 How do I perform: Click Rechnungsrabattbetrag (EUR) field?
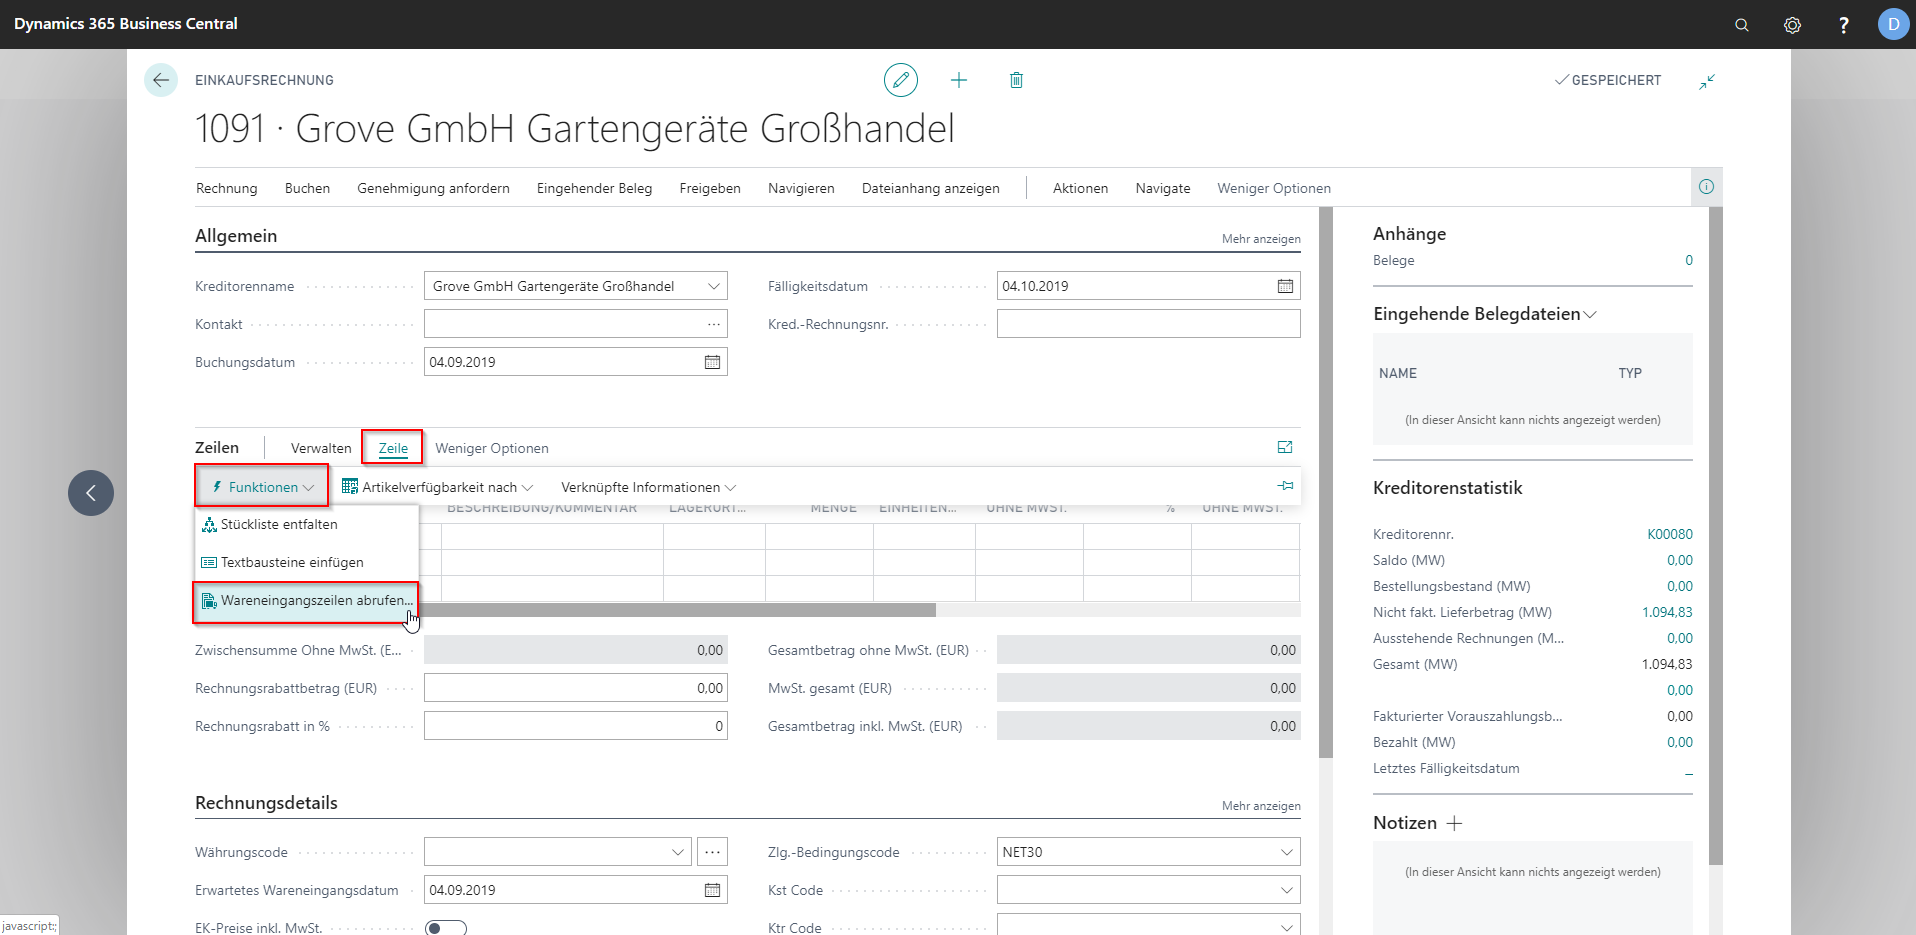(x=575, y=688)
